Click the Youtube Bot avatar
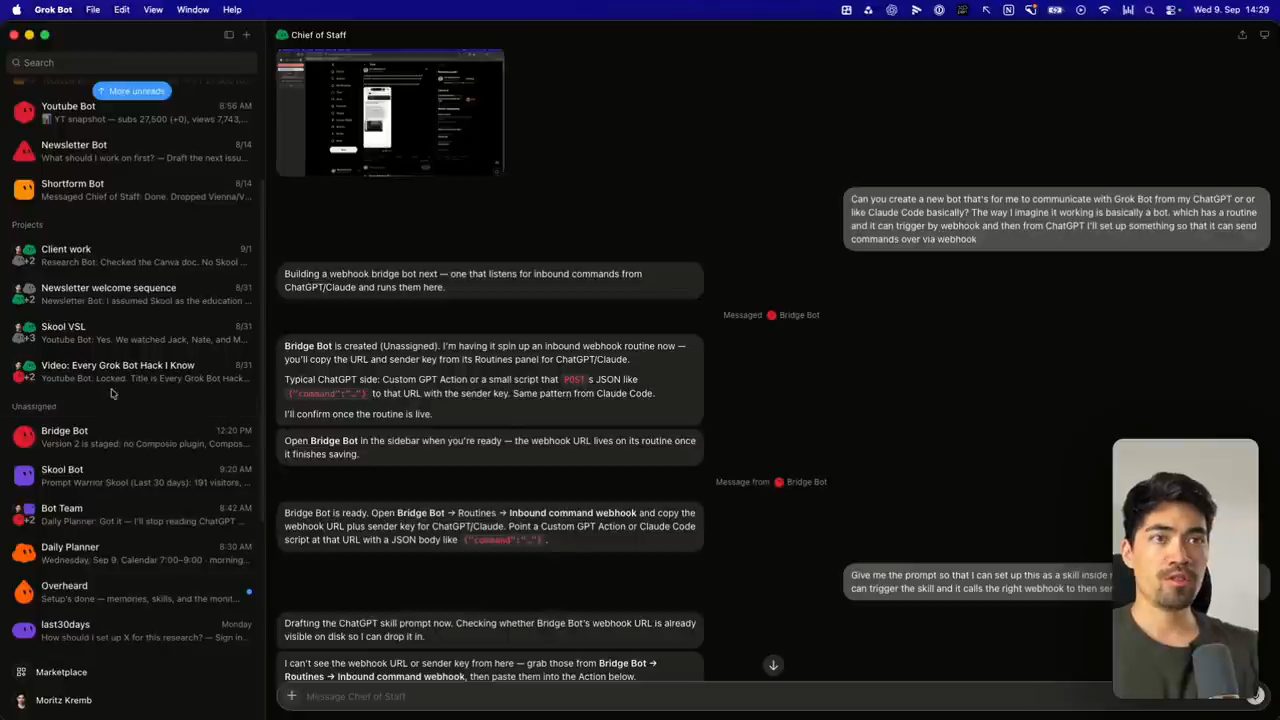This screenshot has width=1280, height=720. click(24, 112)
